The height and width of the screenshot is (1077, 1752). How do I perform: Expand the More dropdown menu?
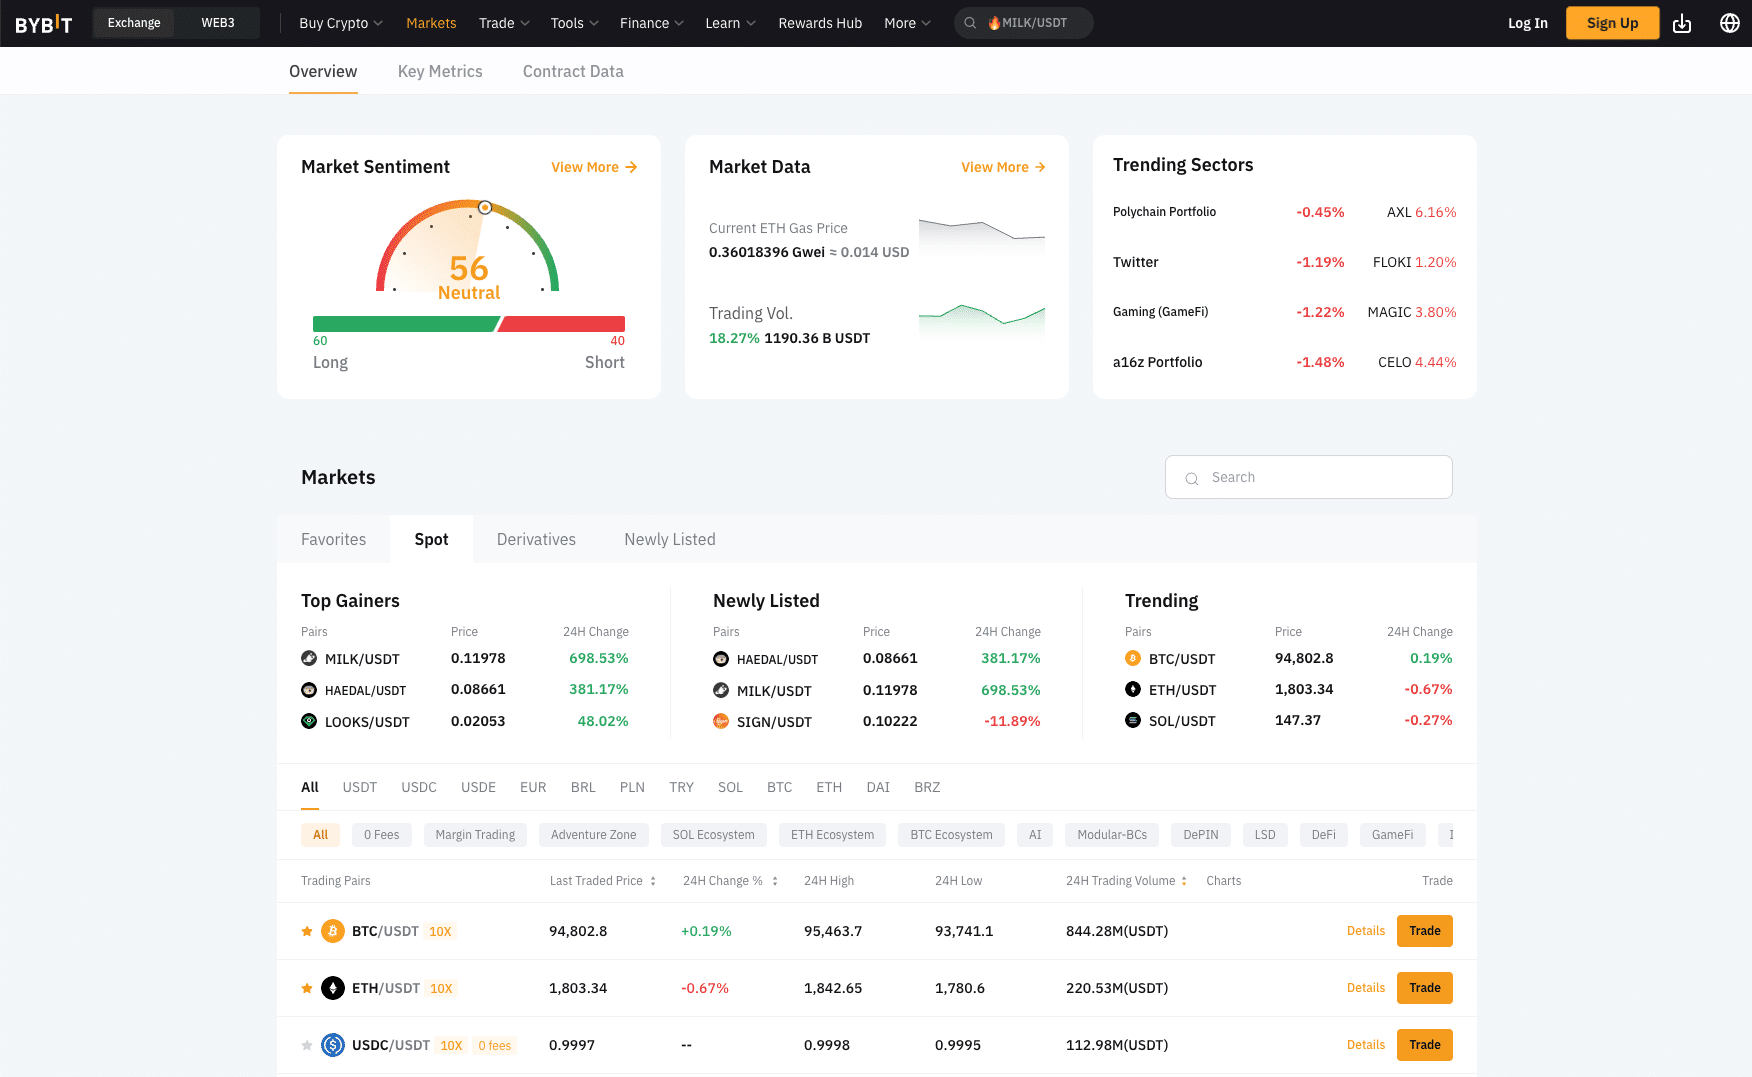(x=907, y=23)
